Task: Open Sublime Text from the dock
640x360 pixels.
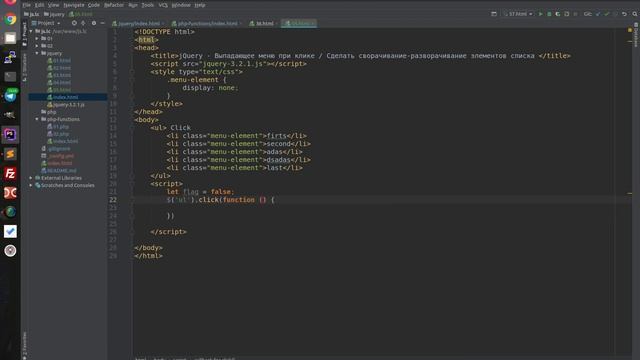Action: click(10, 154)
